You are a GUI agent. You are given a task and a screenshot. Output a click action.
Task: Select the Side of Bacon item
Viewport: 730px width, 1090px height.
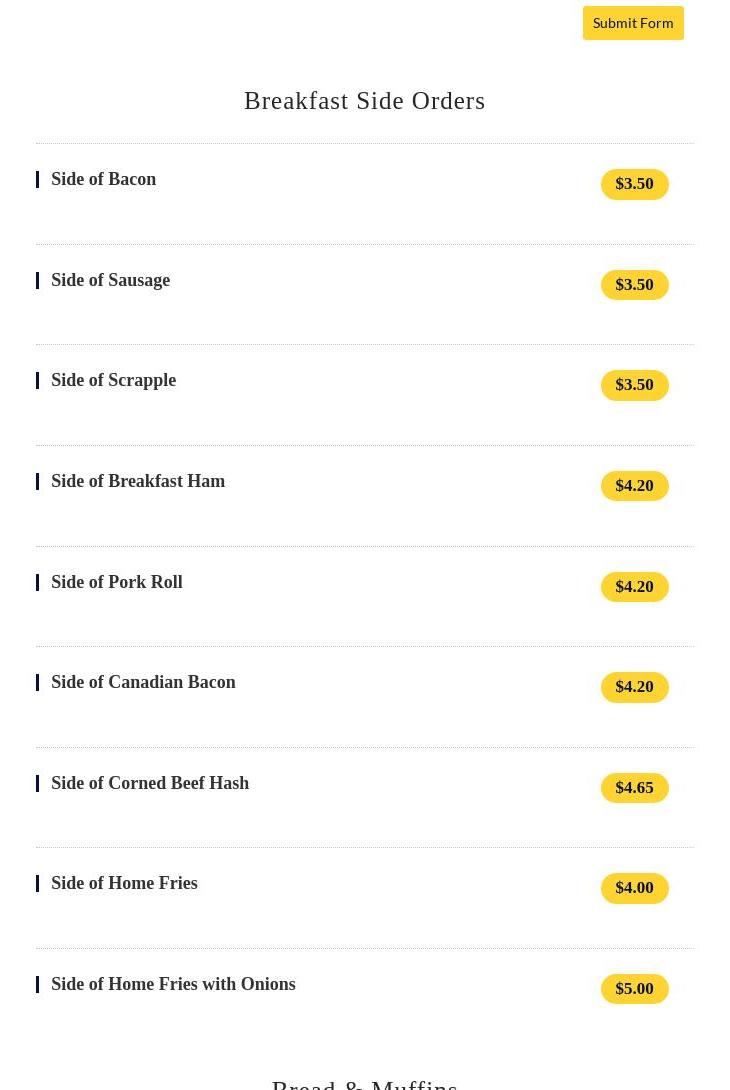click(104, 180)
